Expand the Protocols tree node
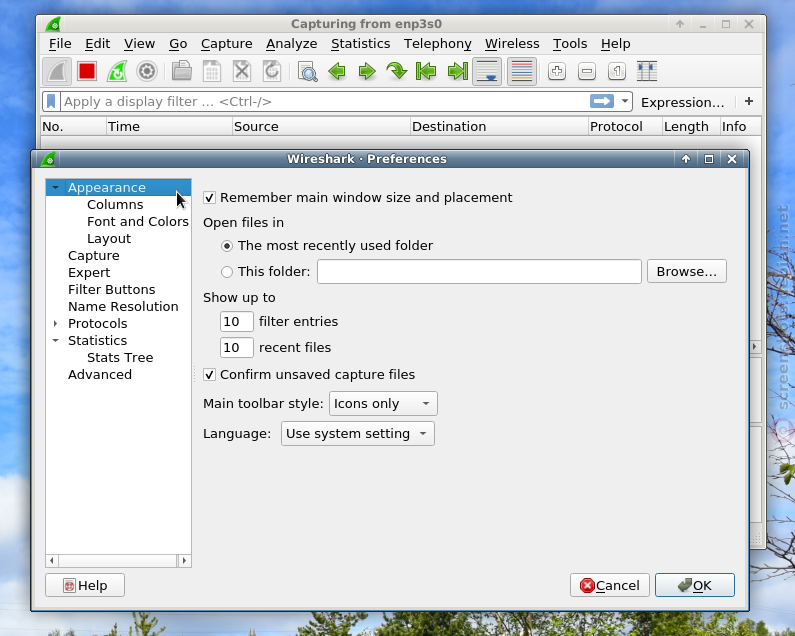Screen dimensions: 795x636 pyautogui.click(x=55, y=324)
